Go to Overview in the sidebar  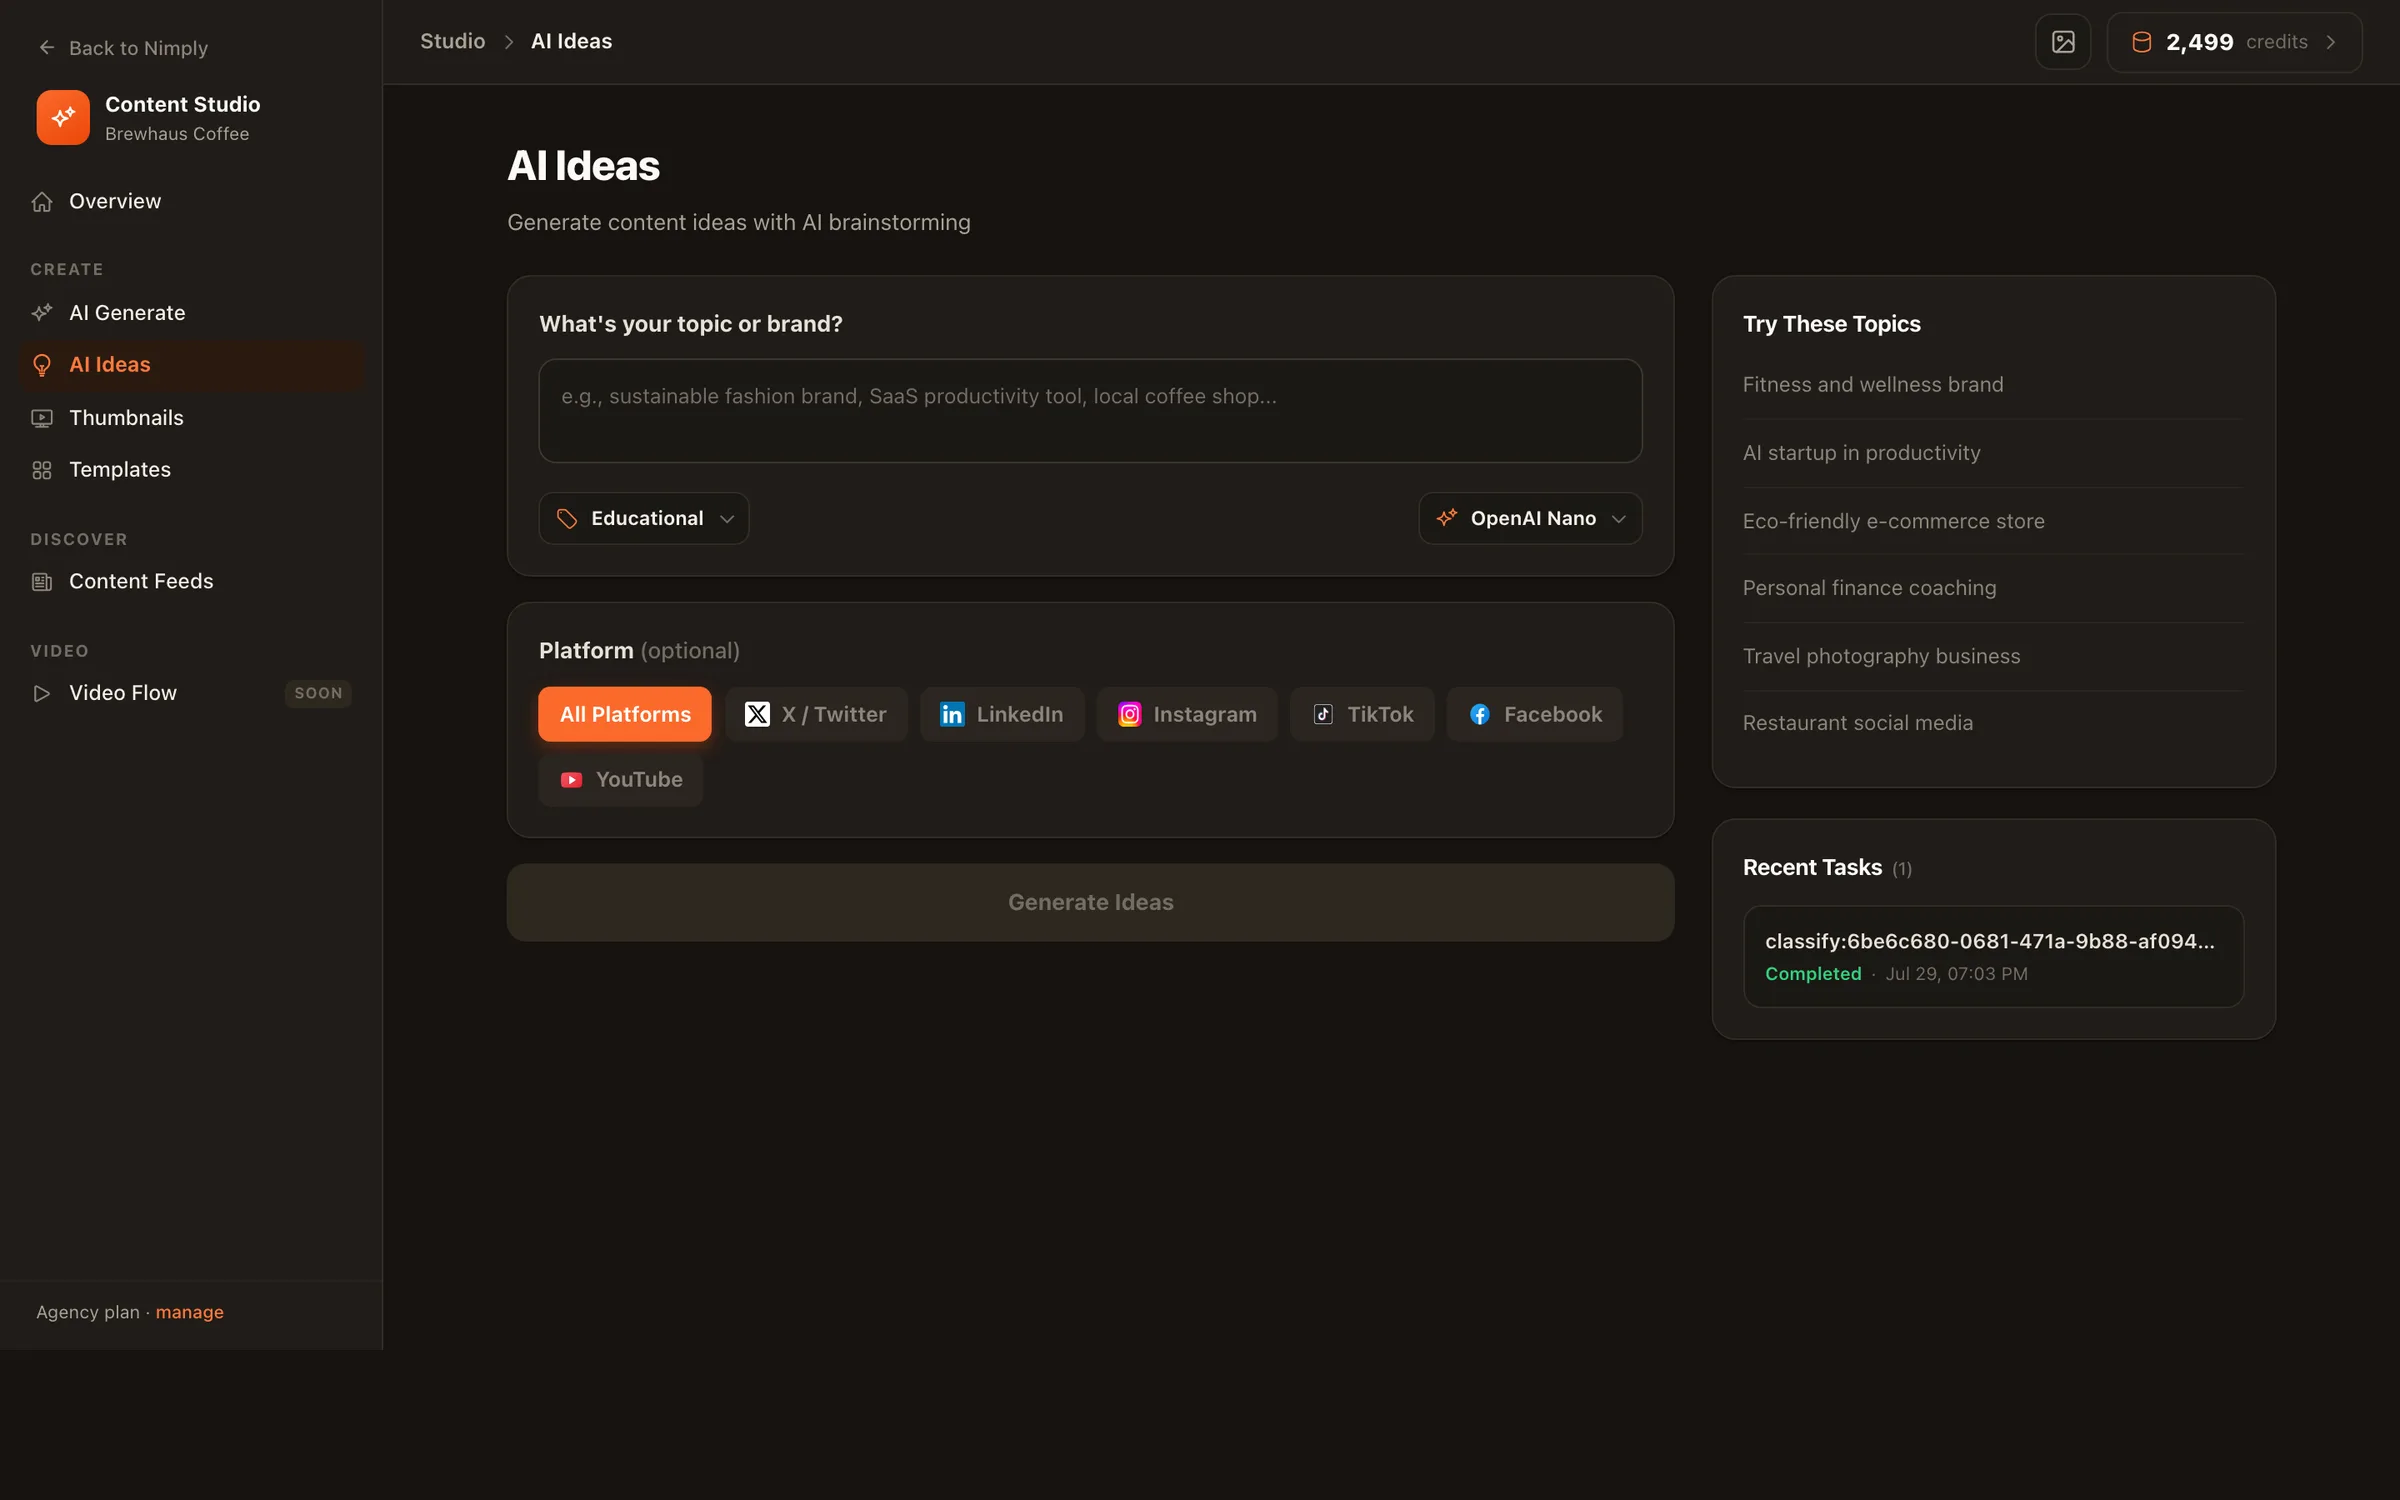(192, 202)
